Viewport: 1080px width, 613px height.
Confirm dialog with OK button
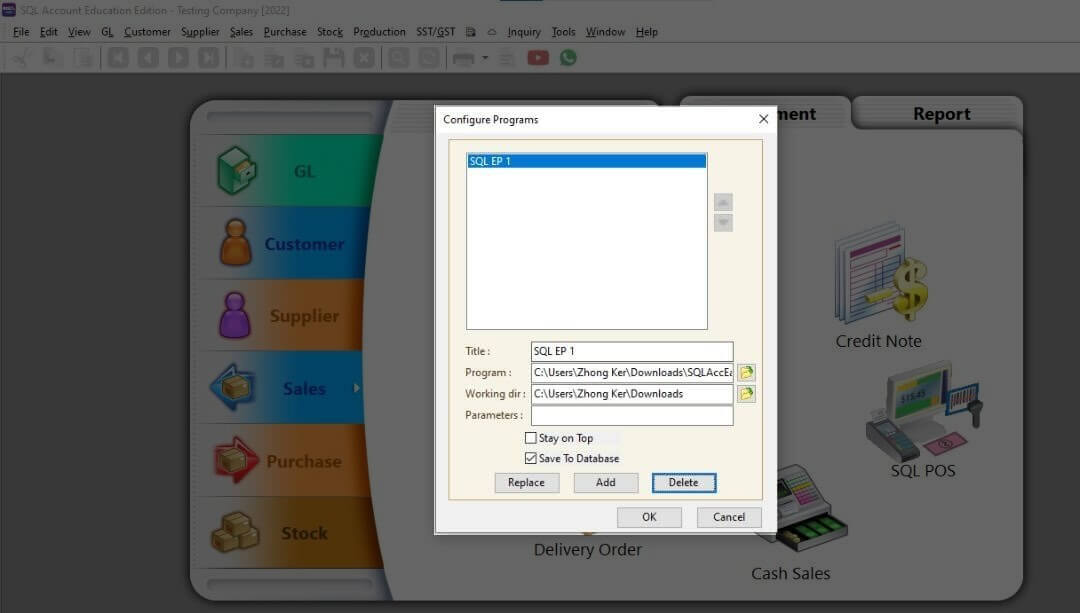point(649,517)
